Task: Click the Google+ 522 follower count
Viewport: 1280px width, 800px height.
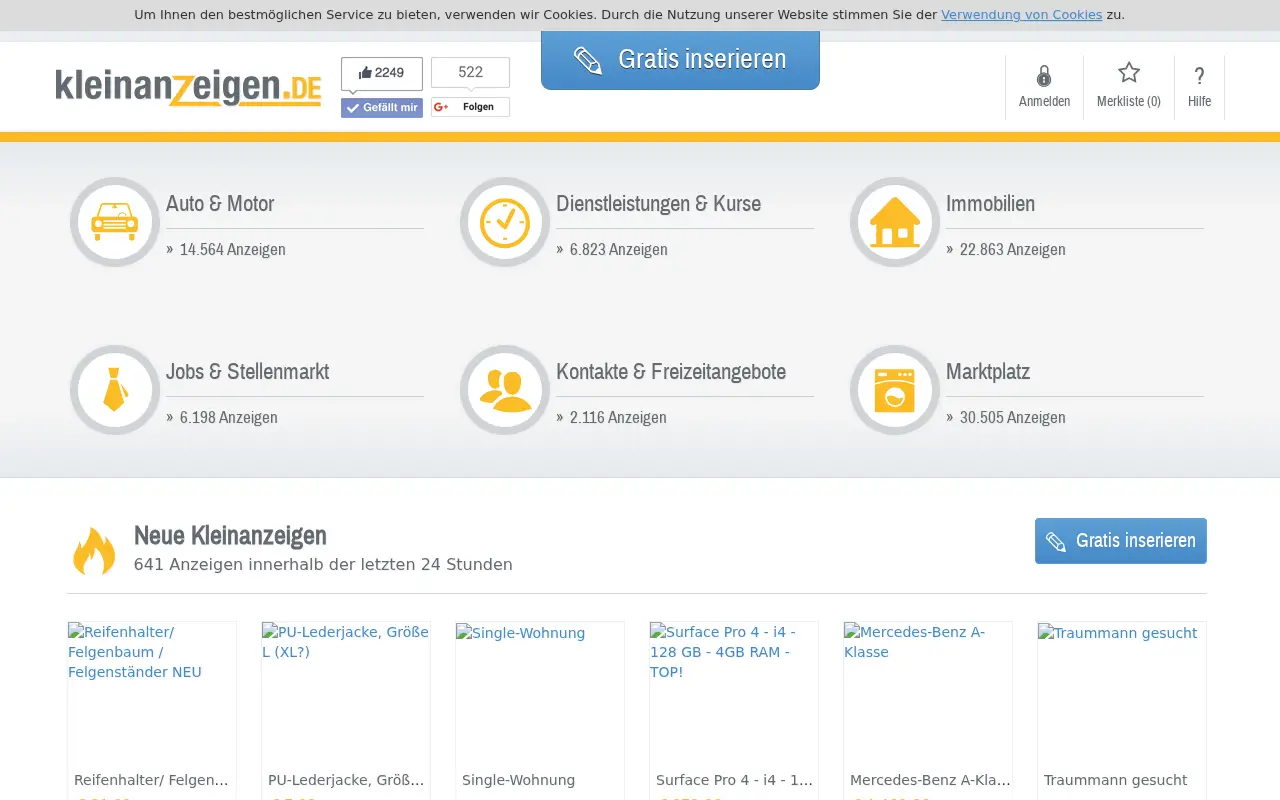Action: 470,72
